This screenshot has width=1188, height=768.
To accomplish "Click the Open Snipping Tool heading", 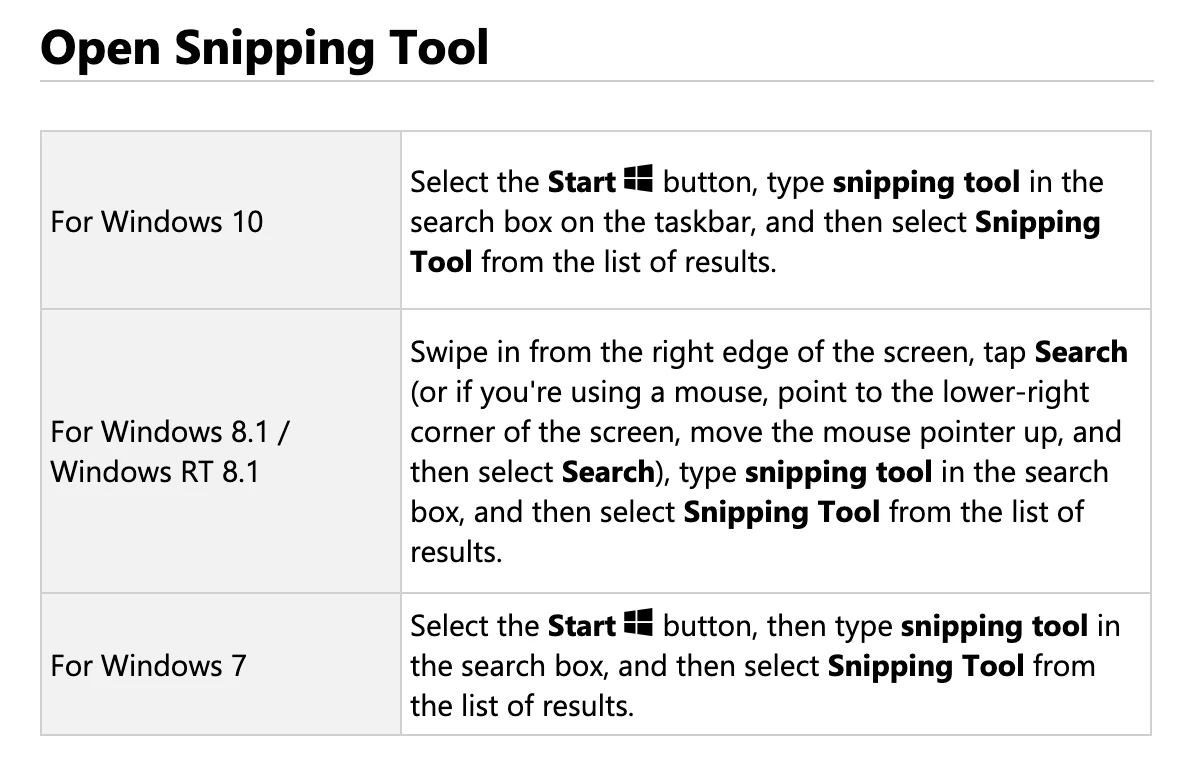I will (264, 48).
